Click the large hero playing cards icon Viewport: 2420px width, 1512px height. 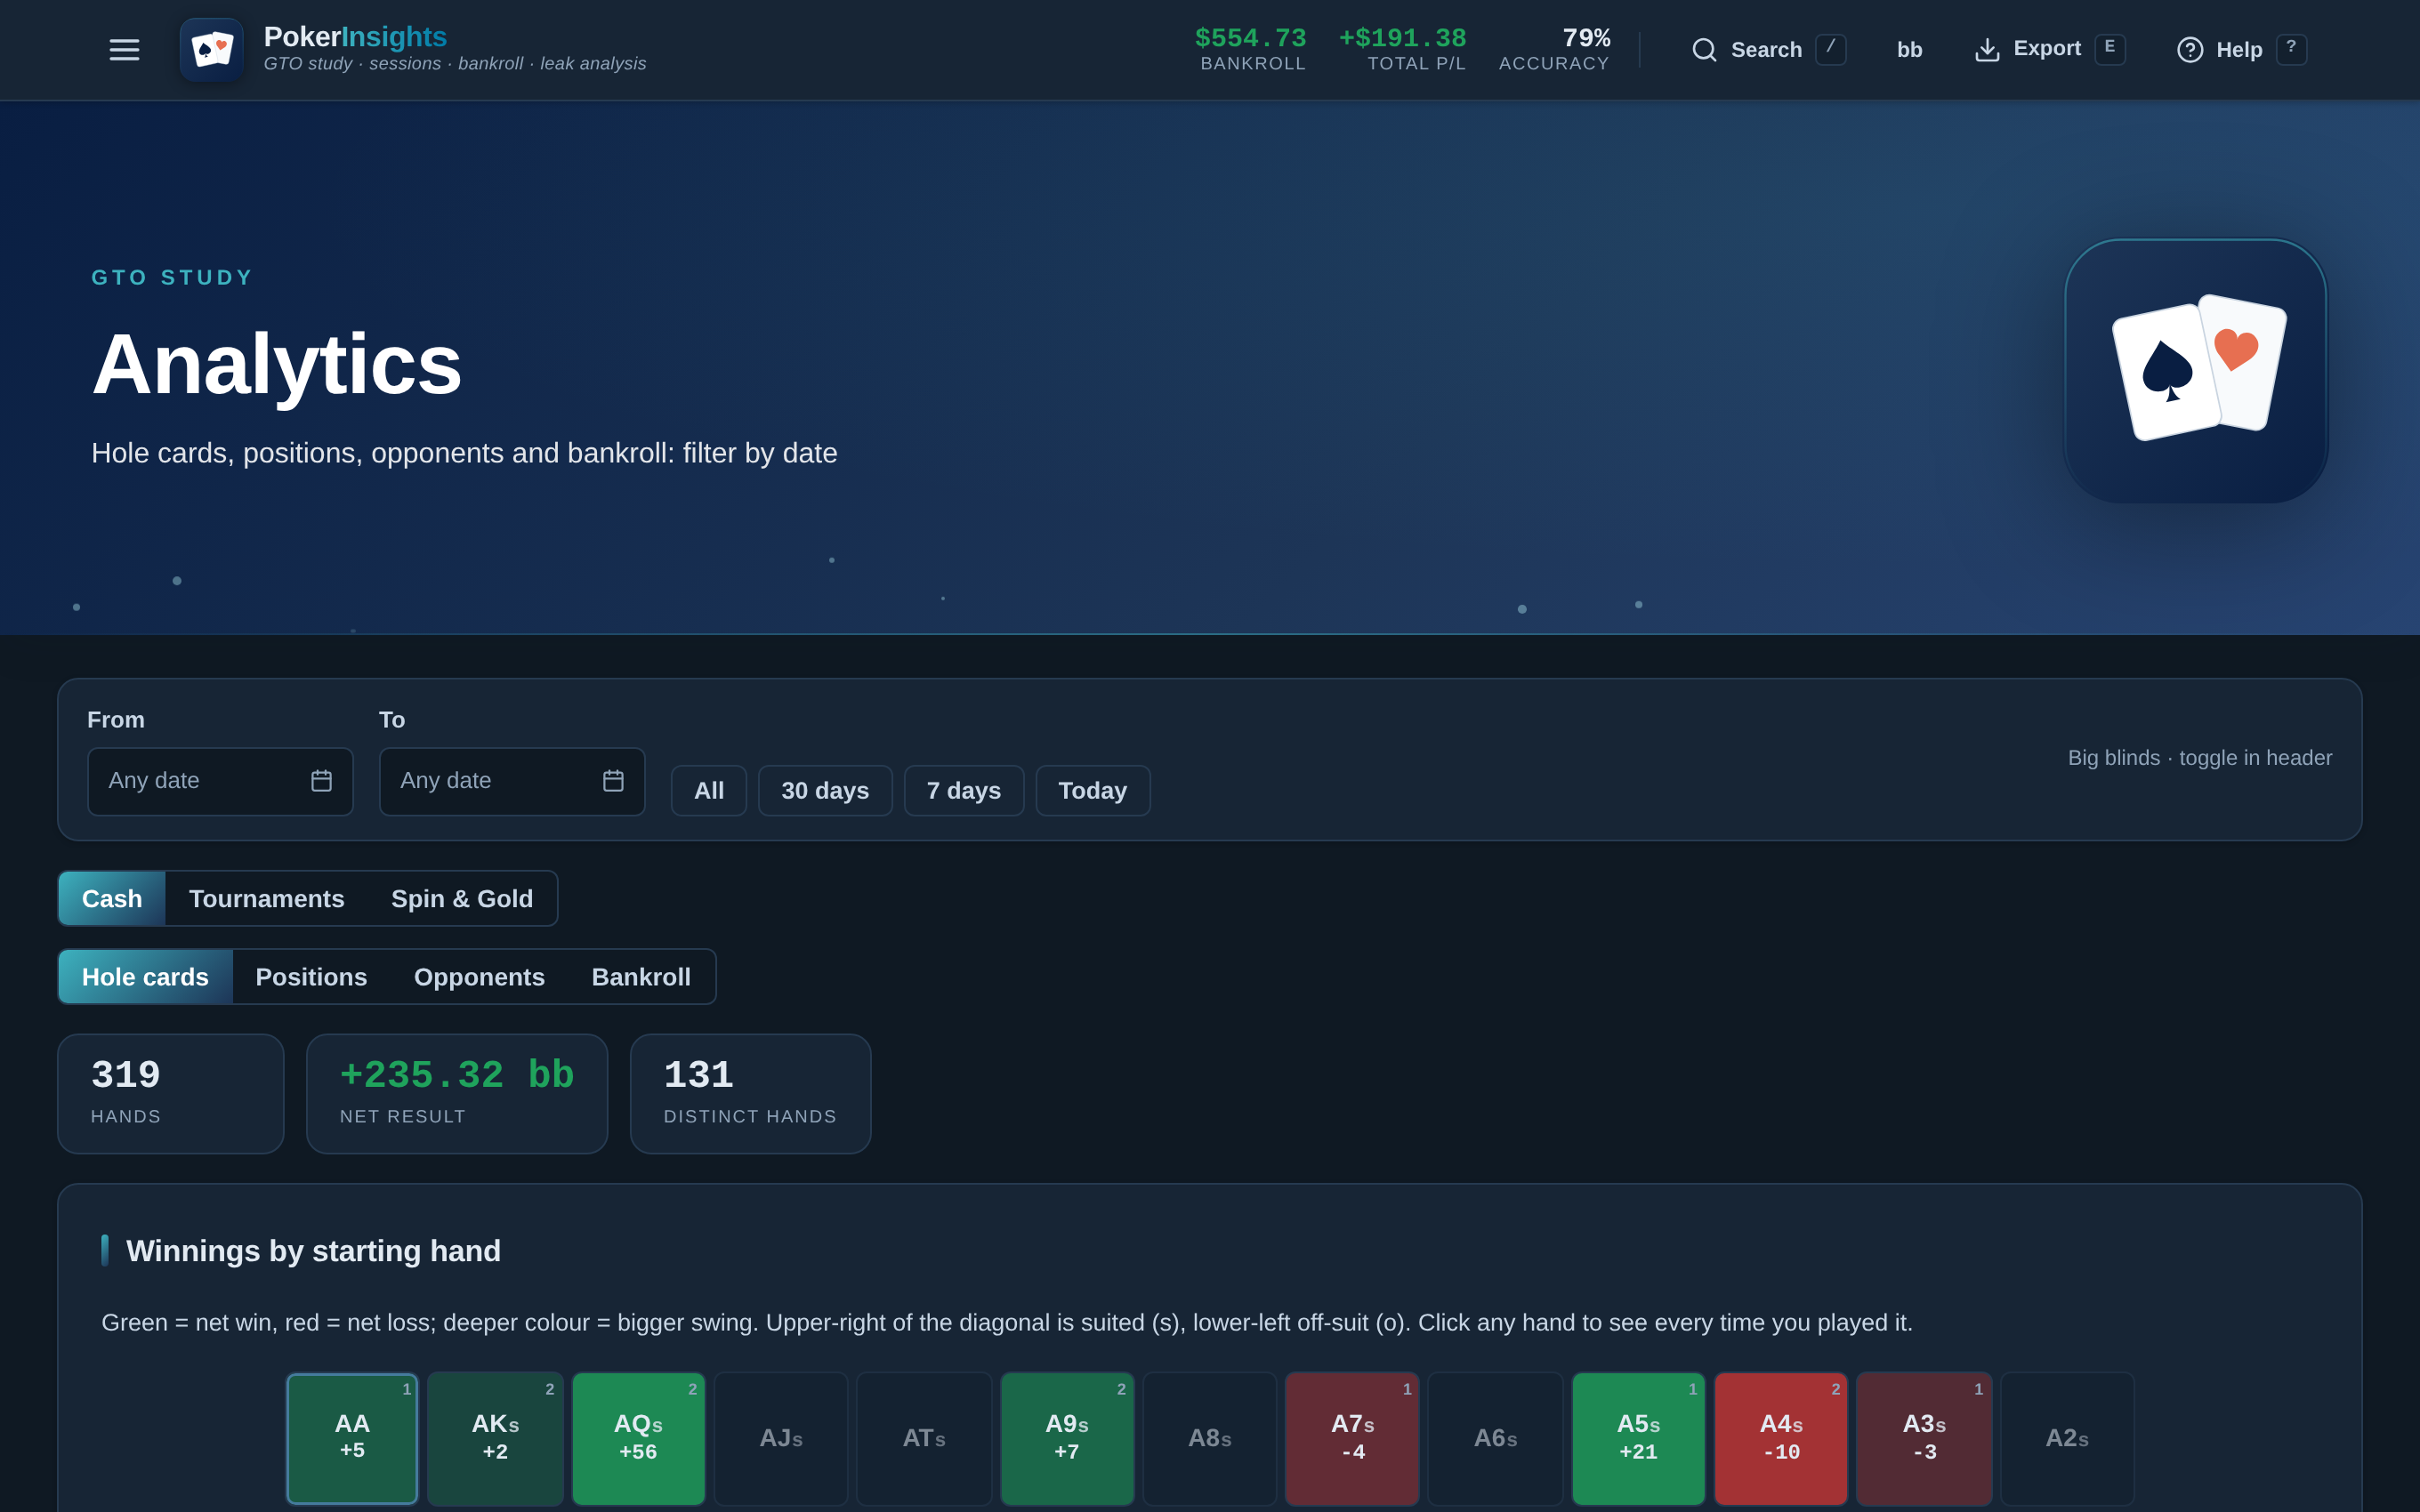pos(2196,370)
